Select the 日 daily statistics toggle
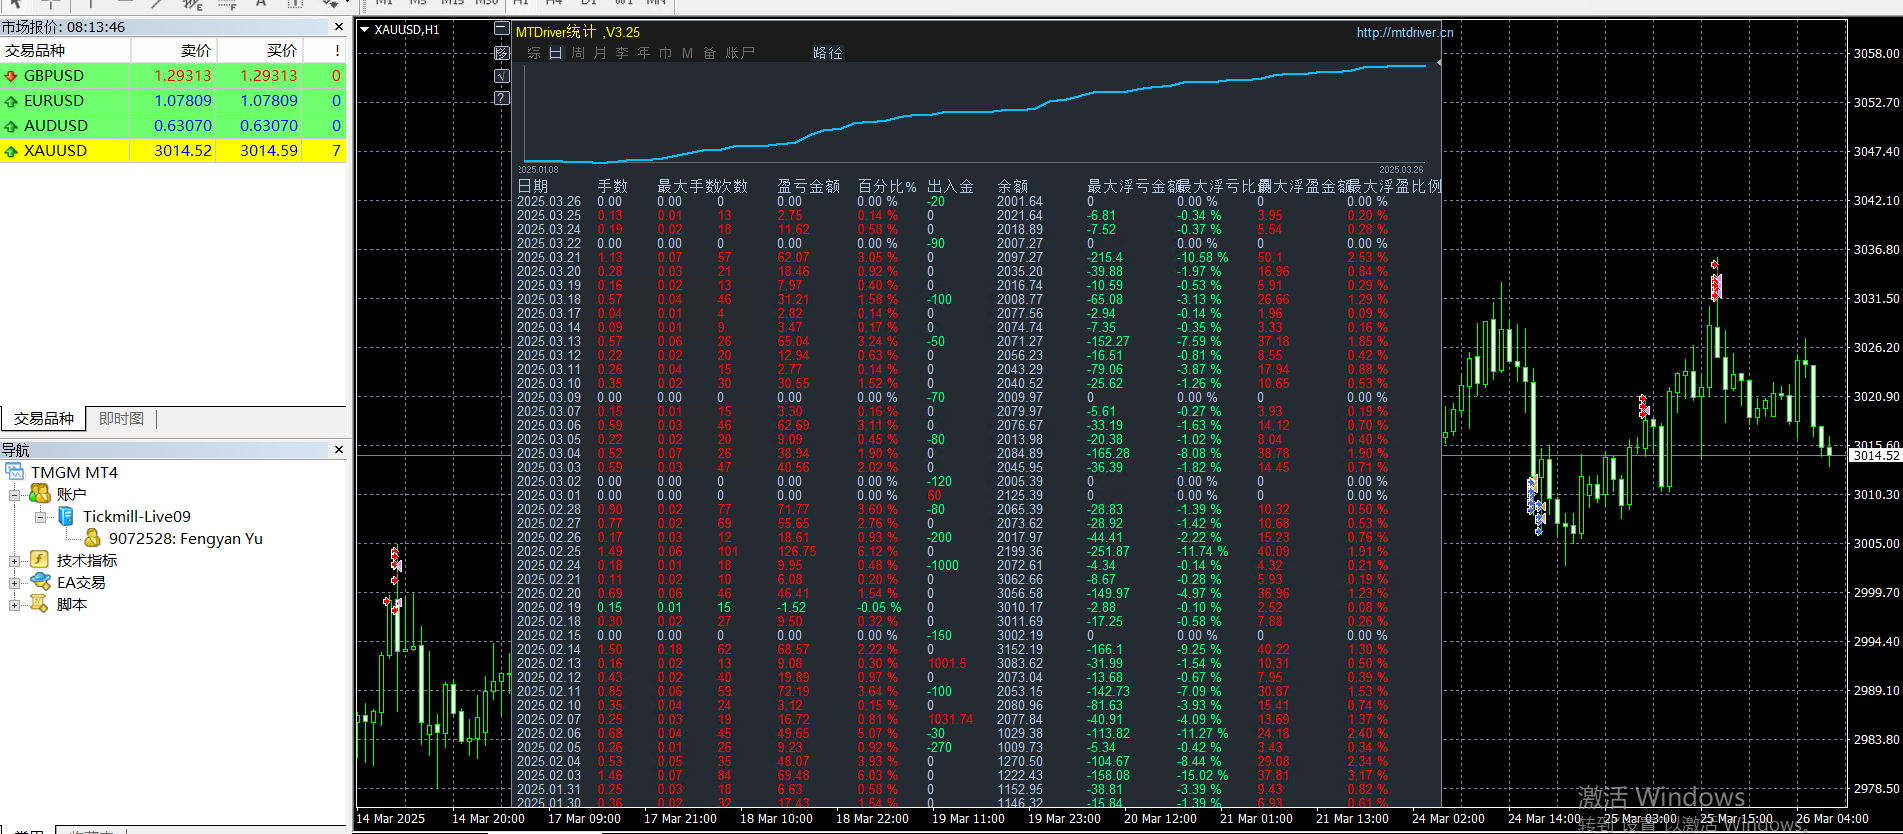Screen dimensions: 1903x834 click(x=555, y=53)
